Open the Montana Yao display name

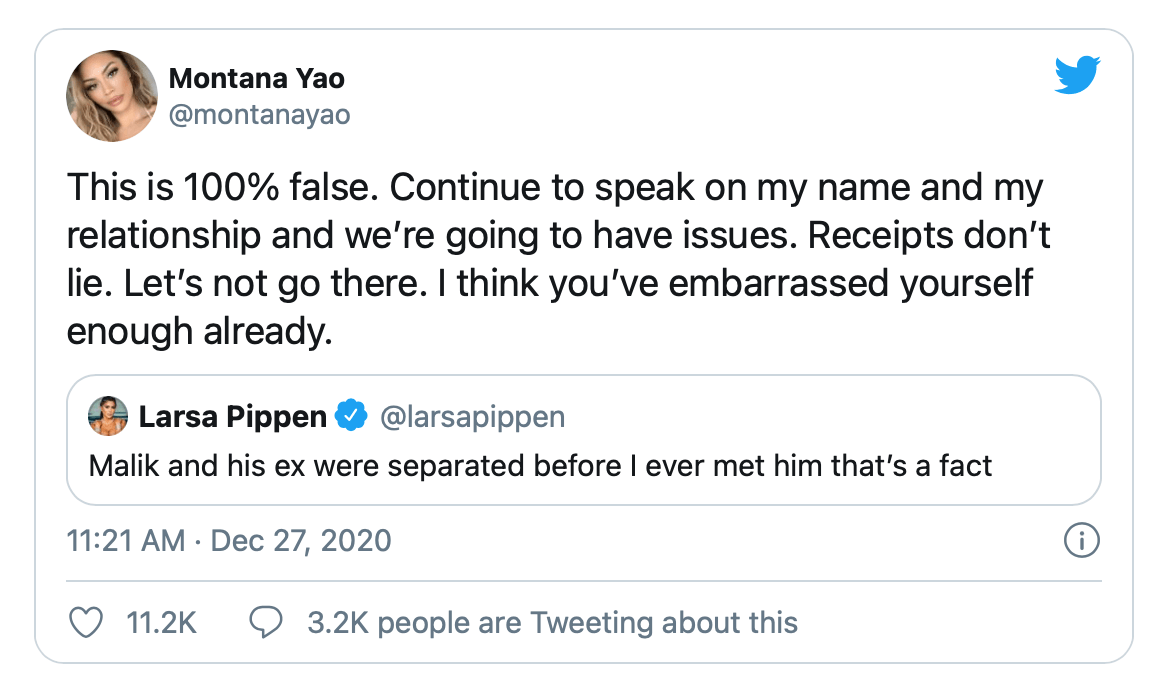pos(257,78)
